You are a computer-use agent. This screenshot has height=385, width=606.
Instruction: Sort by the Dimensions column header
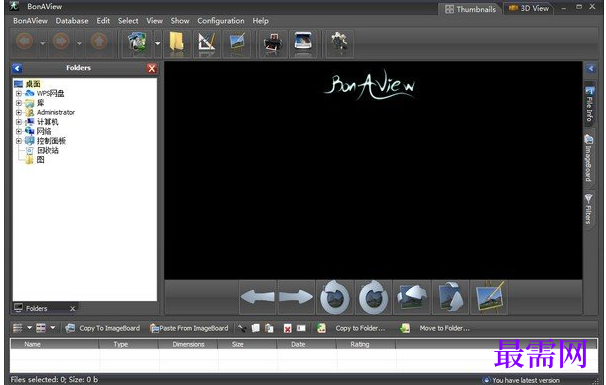(188, 344)
